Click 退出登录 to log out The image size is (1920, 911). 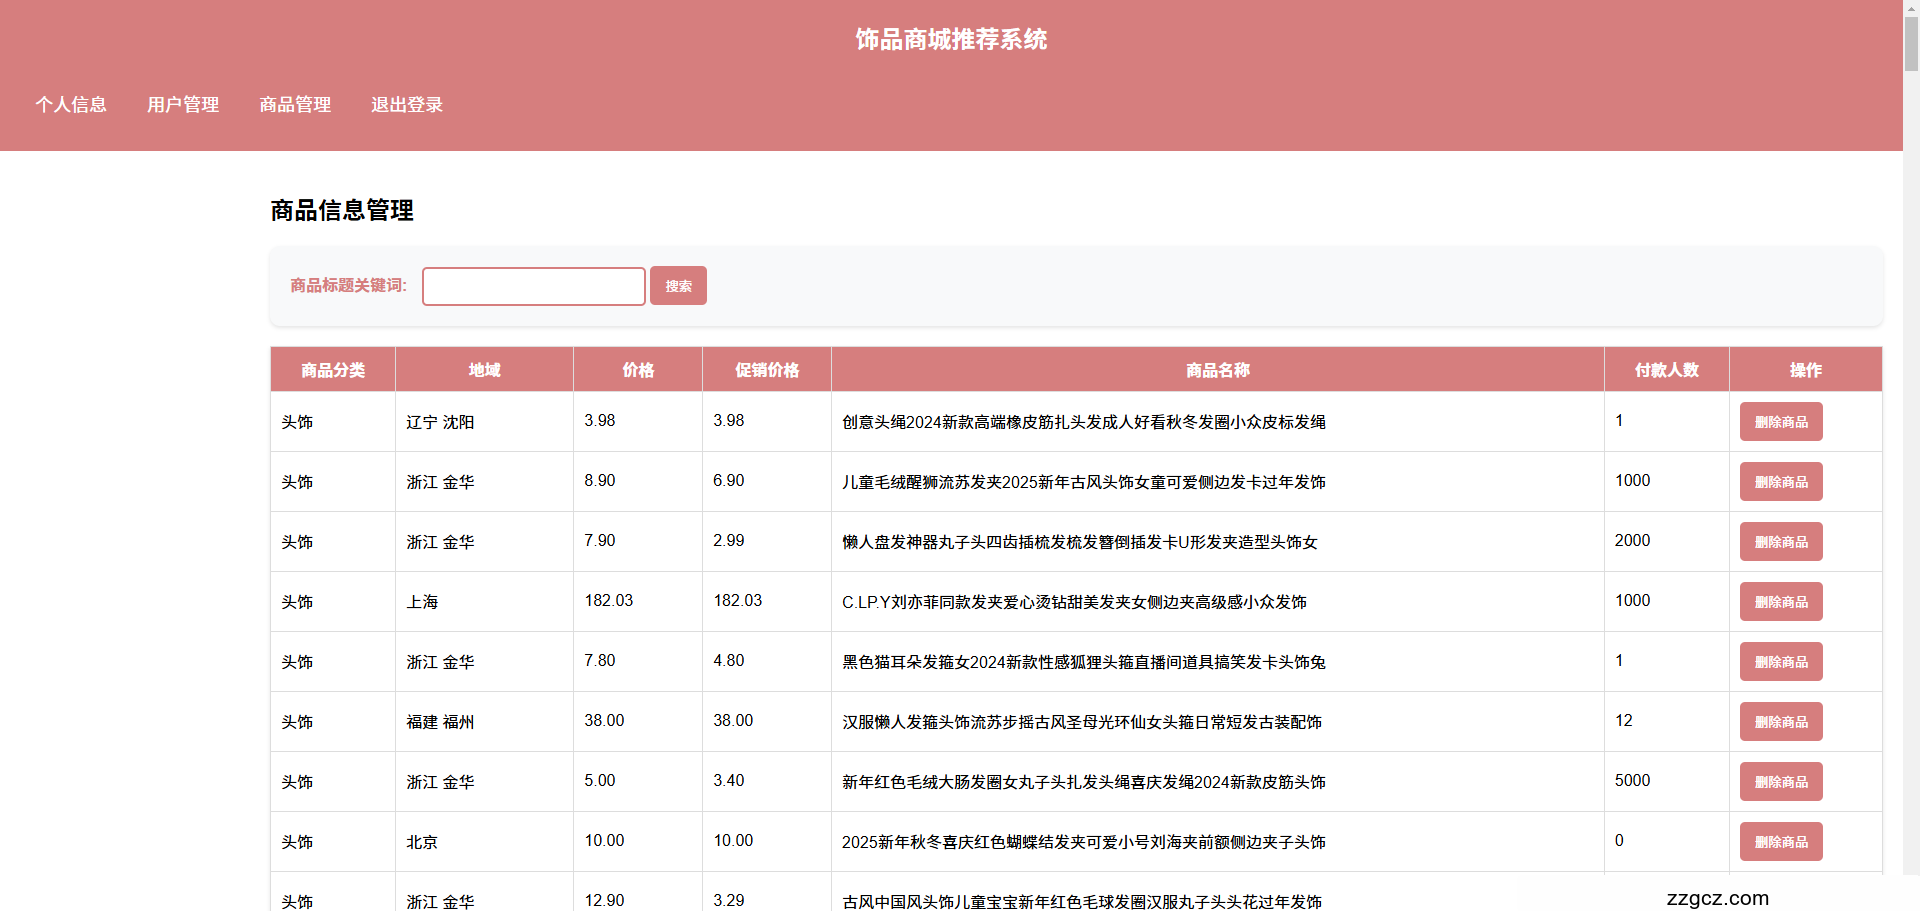pyautogui.click(x=406, y=105)
